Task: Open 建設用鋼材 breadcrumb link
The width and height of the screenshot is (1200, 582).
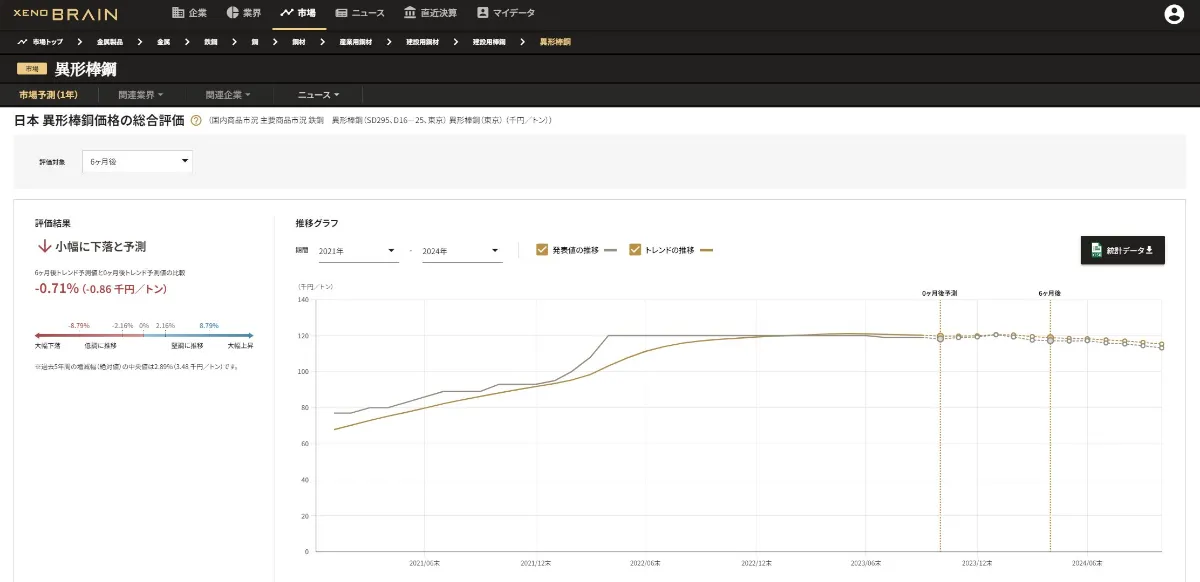Action: click(x=422, y=42)
